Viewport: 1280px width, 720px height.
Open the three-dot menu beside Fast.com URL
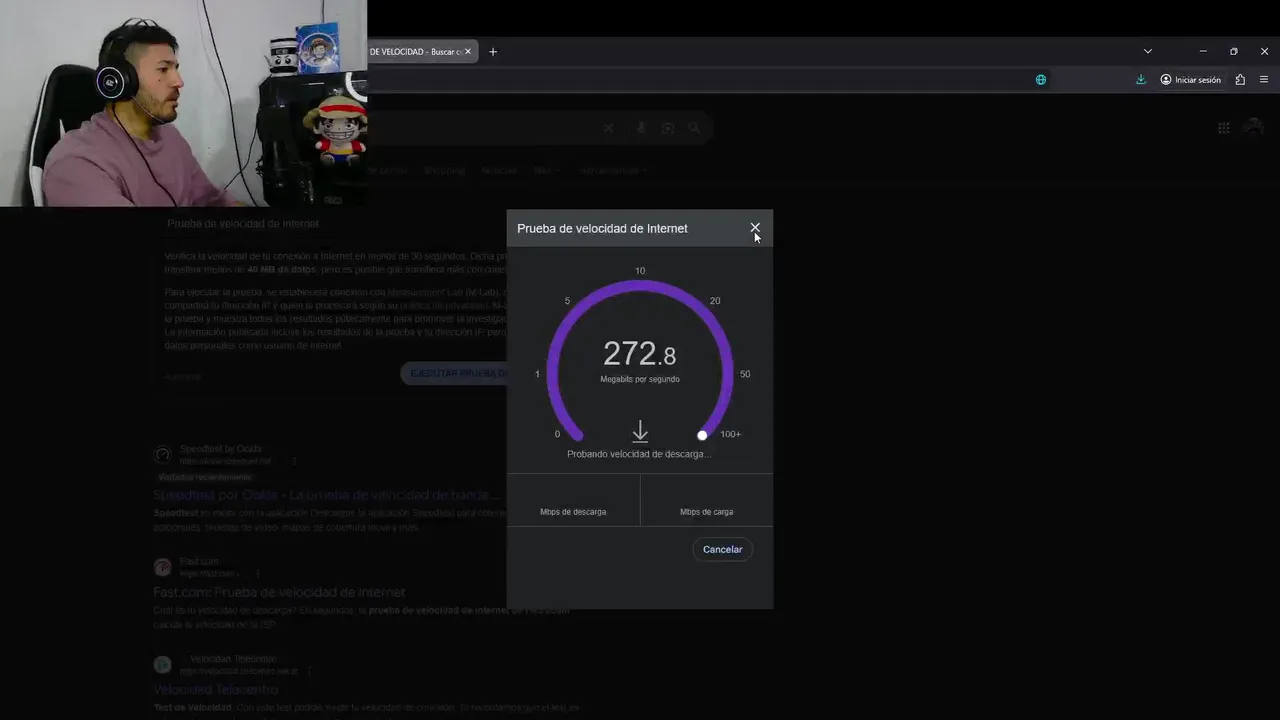pos(258,574)
